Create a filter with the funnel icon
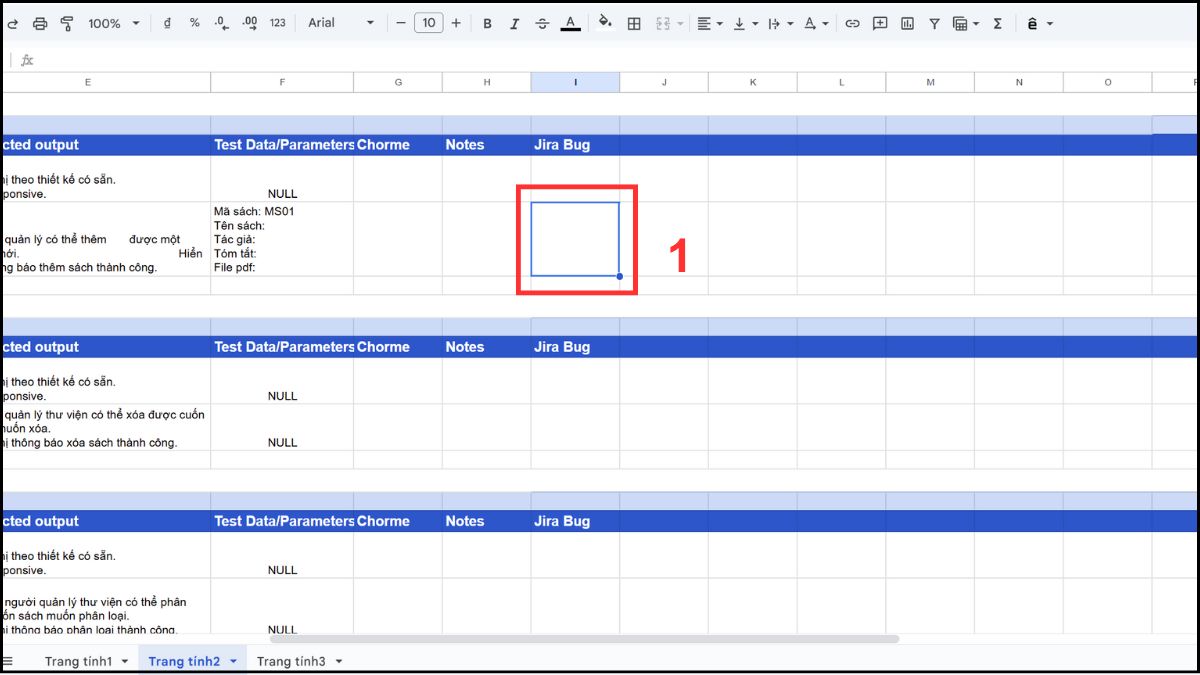 point(933,22)
